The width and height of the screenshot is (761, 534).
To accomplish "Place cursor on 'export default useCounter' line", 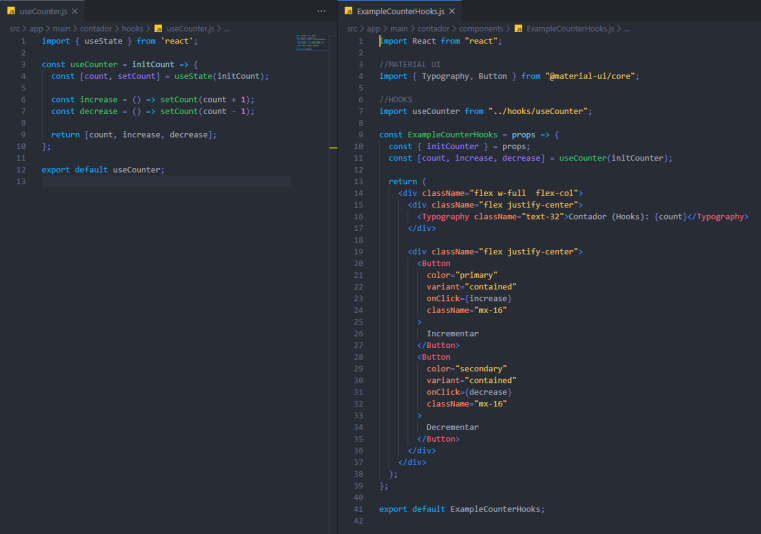I will pyautogui.click(x=103, y=169).
